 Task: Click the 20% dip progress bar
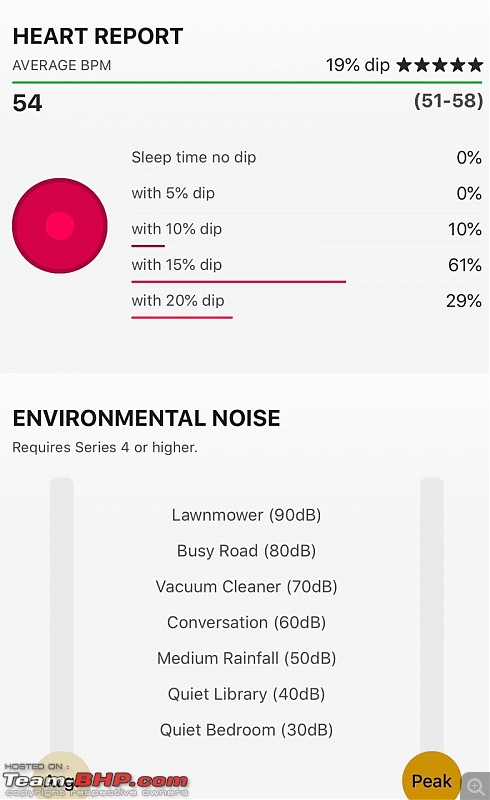coord(182,317)
